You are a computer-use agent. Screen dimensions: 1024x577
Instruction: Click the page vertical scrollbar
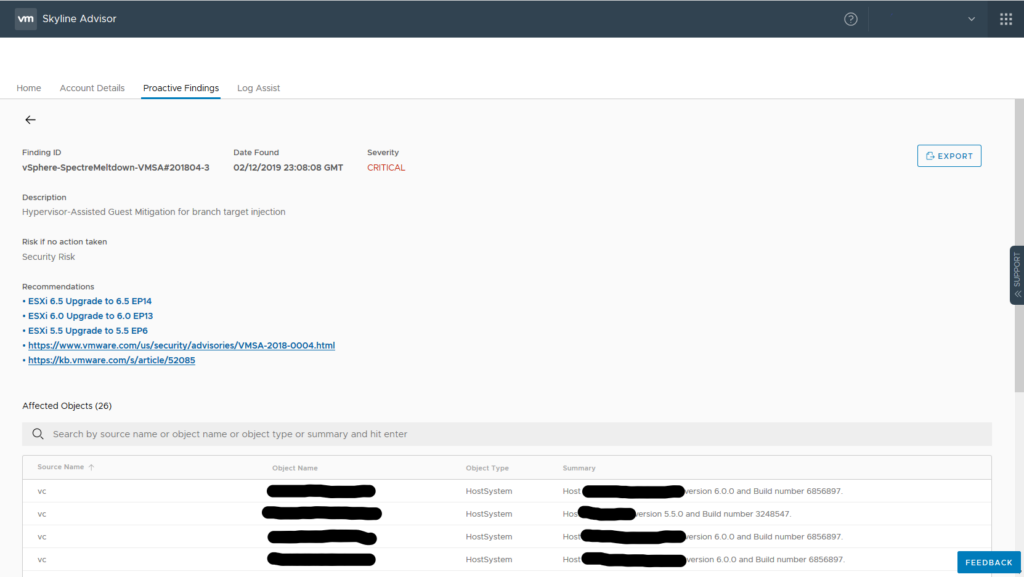[1019, 245]
